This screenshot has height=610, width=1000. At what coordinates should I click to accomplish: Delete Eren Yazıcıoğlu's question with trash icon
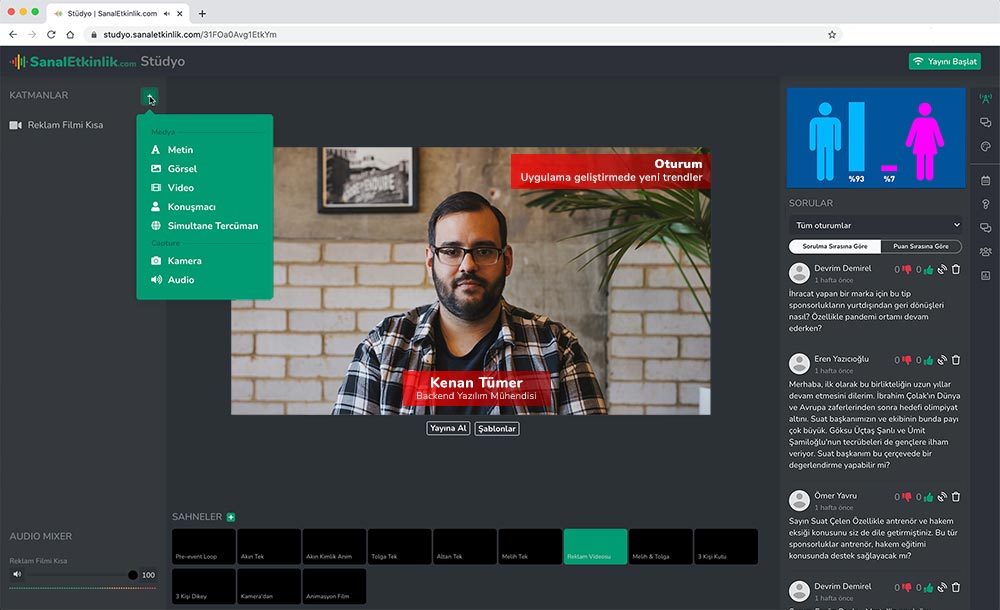click(x=956, y=360)
